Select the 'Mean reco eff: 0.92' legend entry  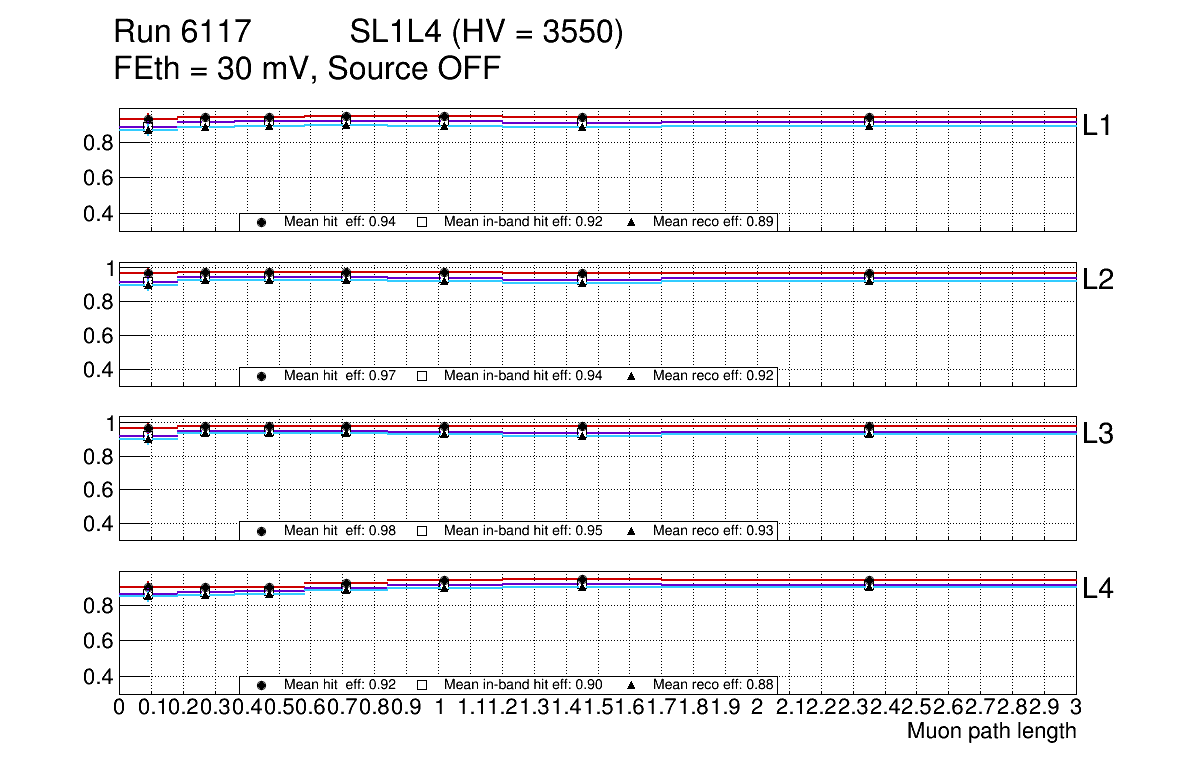pos(714,376)
